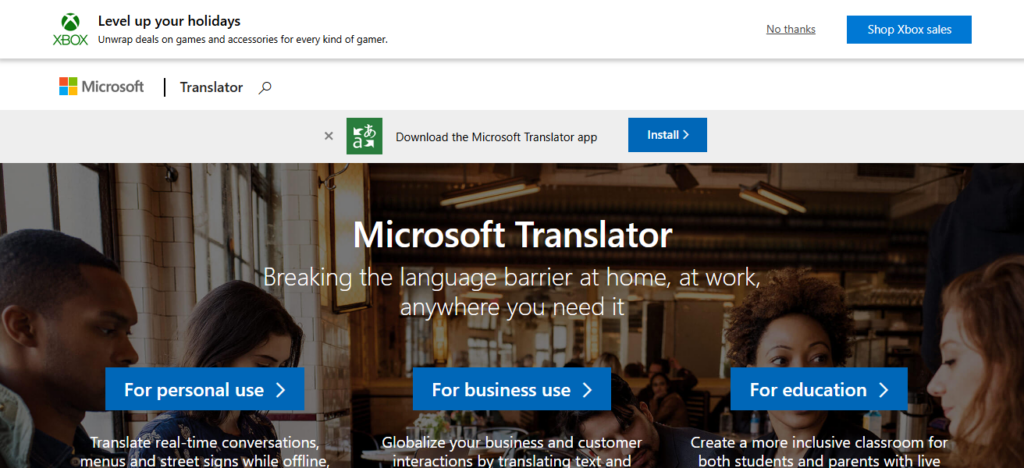Click the Breaking the language barrier tagline
Viewport: 1024px width, 468px height.
(513, 292)
